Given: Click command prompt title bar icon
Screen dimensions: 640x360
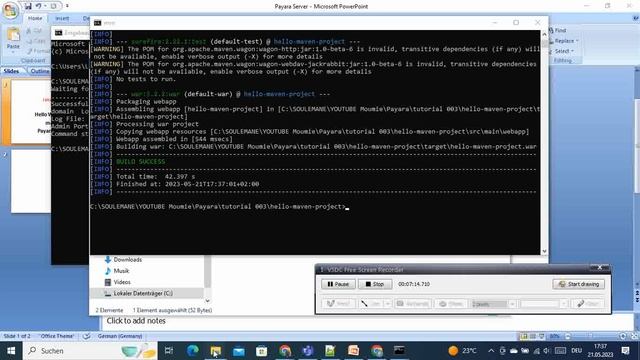Looking at the screenshot, I should click(98, 23).
